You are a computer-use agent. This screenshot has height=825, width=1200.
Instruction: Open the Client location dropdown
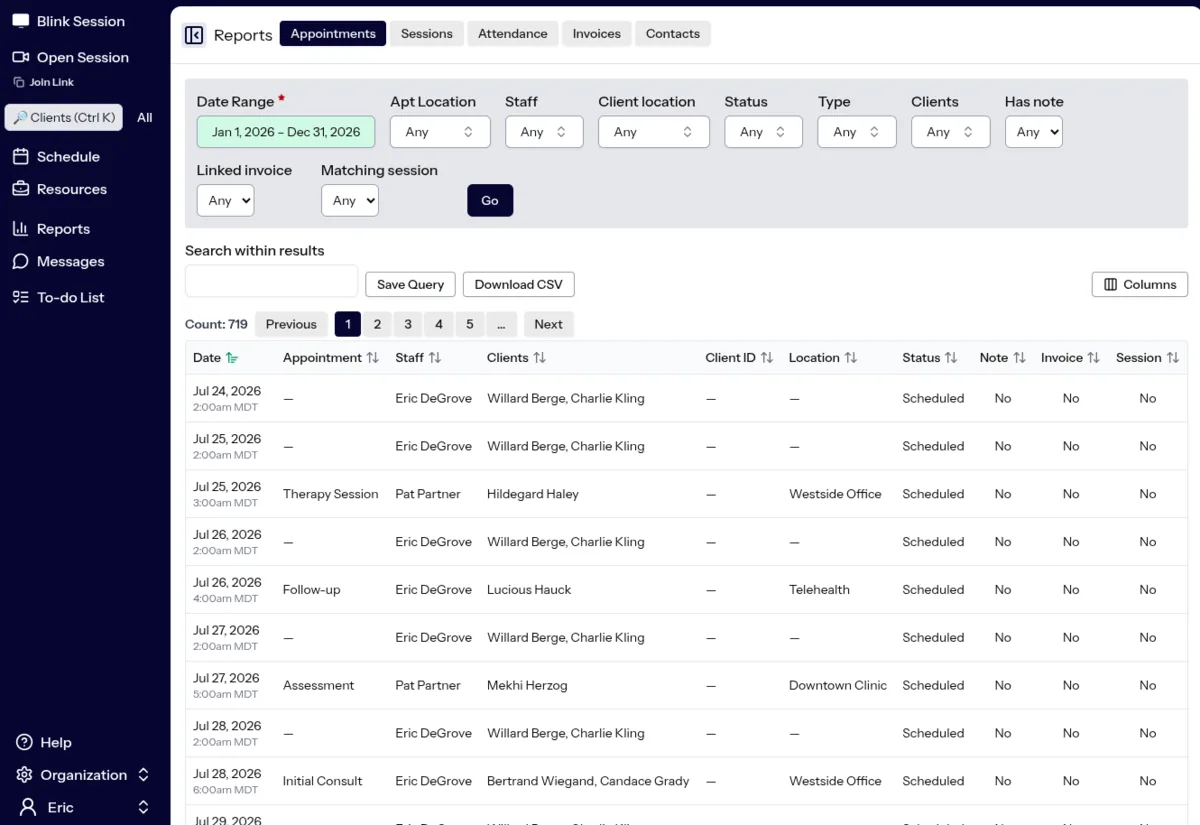(654, 132)
